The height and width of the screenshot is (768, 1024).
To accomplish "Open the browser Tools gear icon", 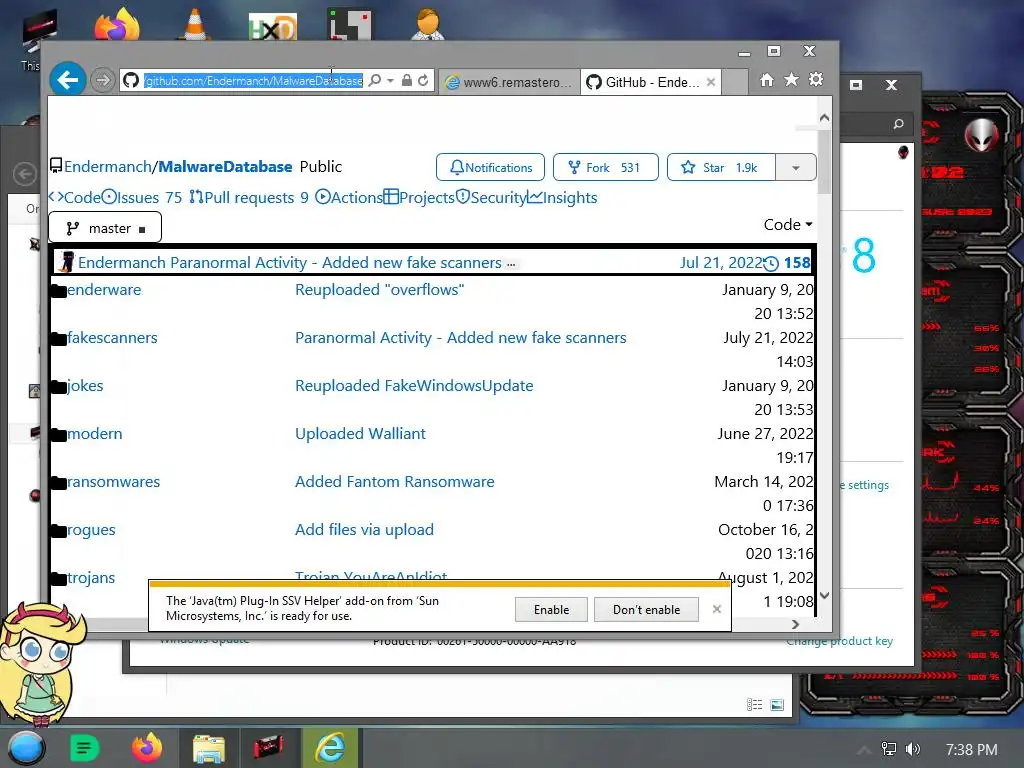I will [816, 80].
